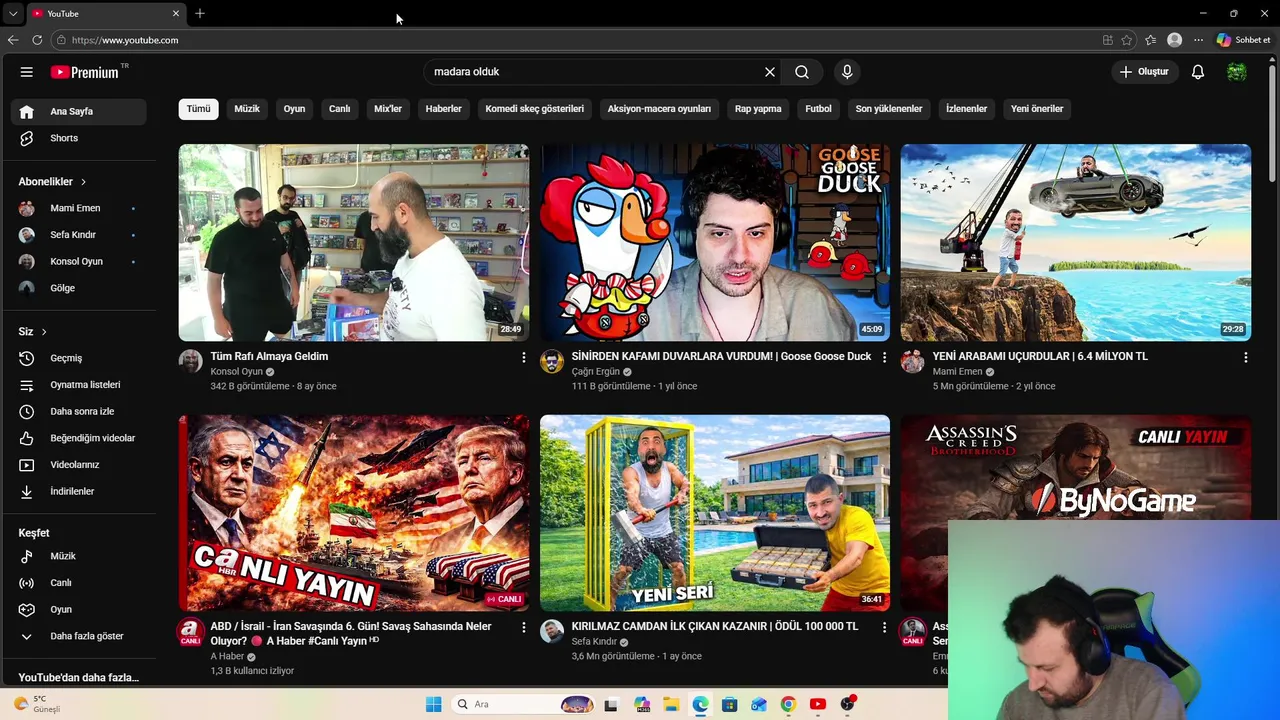Select the İzlenenler chip
Viewport: 1280px width, 720px height.
point(966,109)
